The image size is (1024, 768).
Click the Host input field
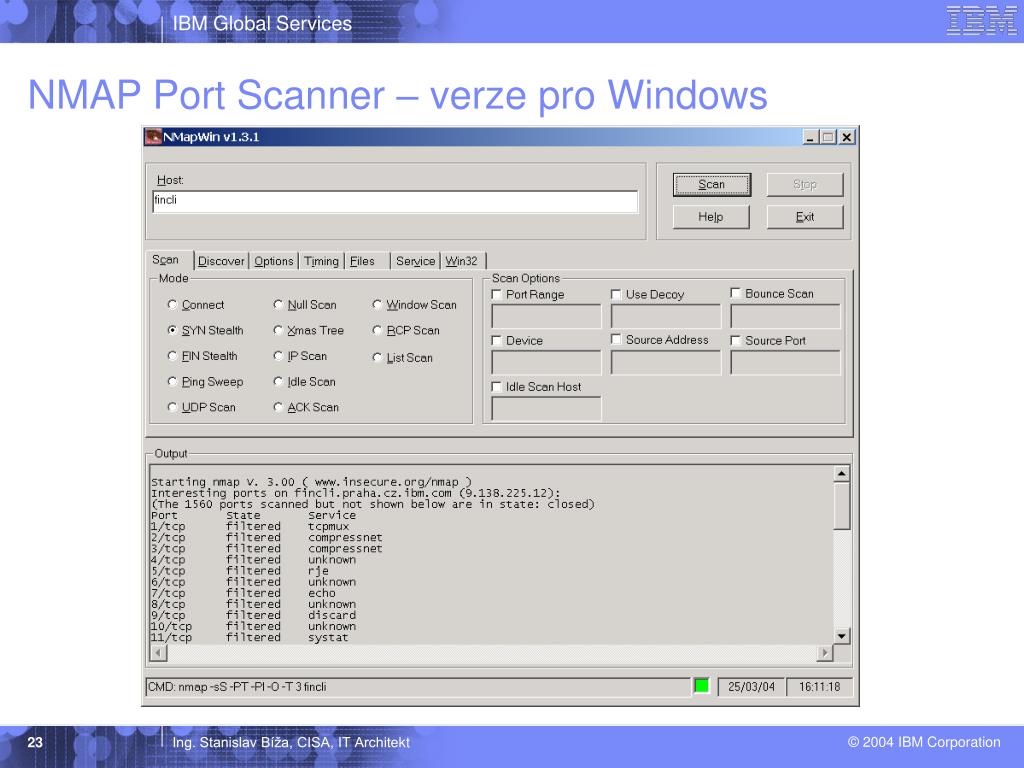click(x=395, y=201)
